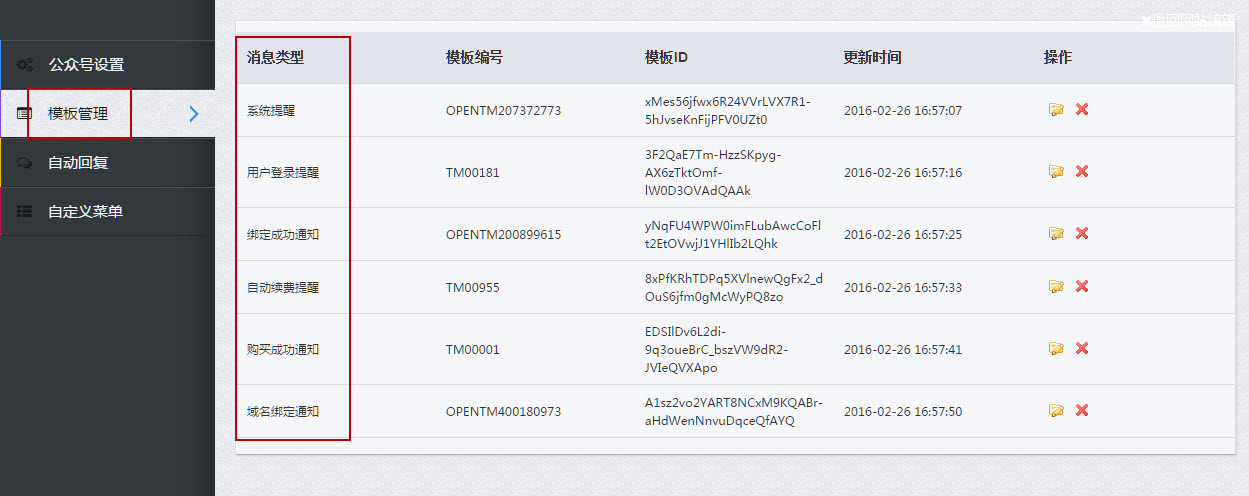Edit the 购买成功通知 template
Image resolution: width=1249 pixels, height=496 pixels.
(x=1056, y=349)
